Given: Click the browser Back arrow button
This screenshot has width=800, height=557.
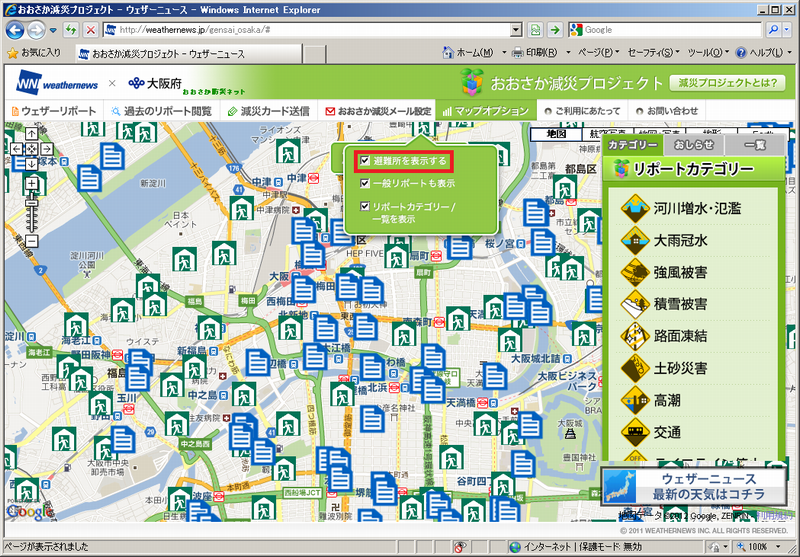Looking at the screenshot, I should click(x=15, y=30).
